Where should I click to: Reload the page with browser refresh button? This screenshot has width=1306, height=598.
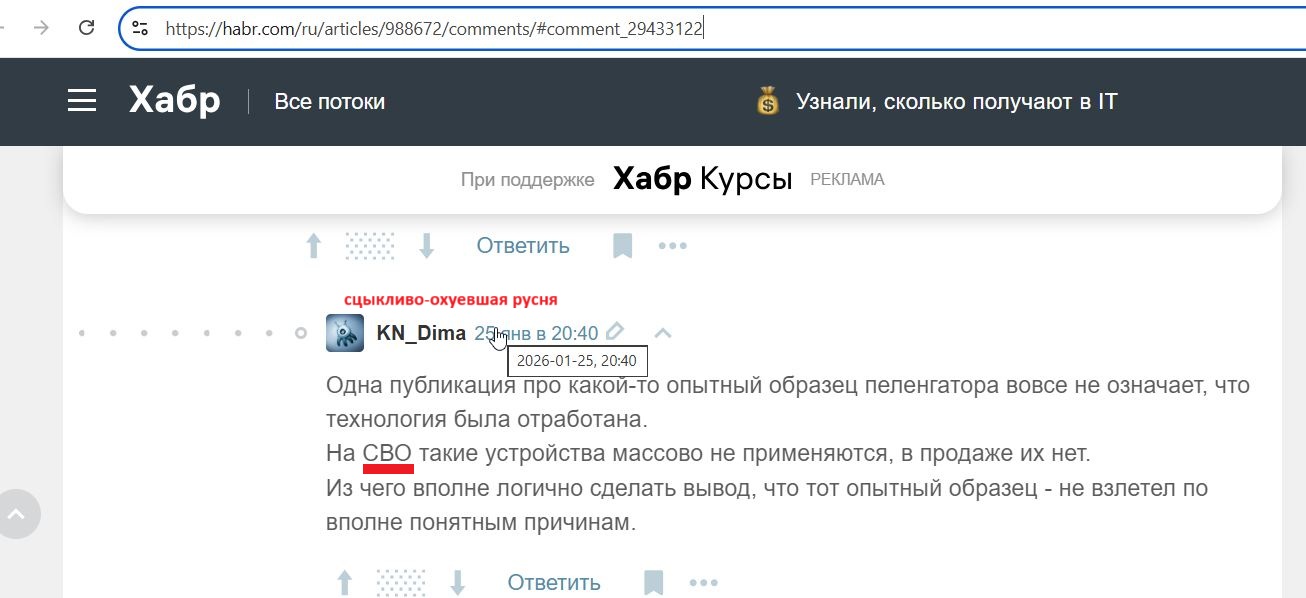pyautogui.click(x=87, y=28)
